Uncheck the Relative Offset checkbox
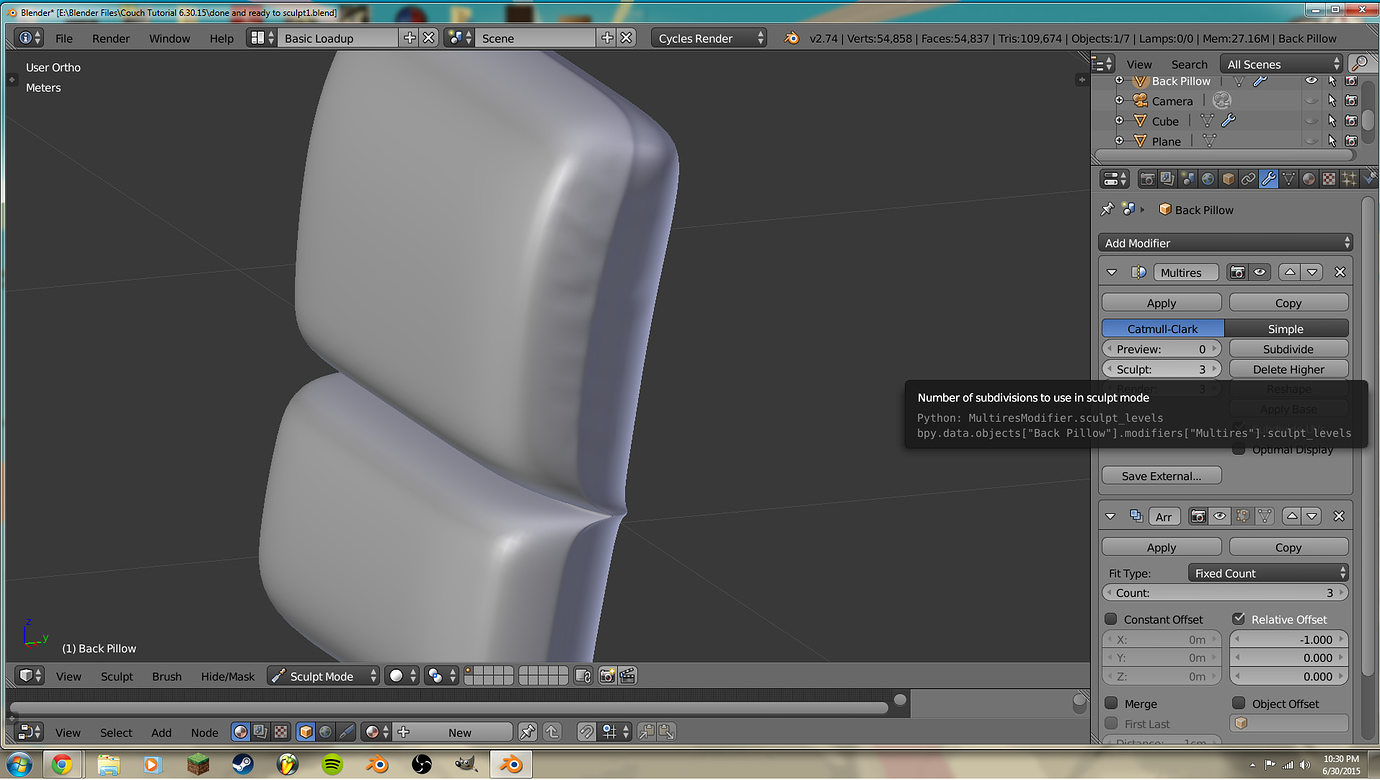Viewport: 1380px width, 780px height. coord(1239,619)
